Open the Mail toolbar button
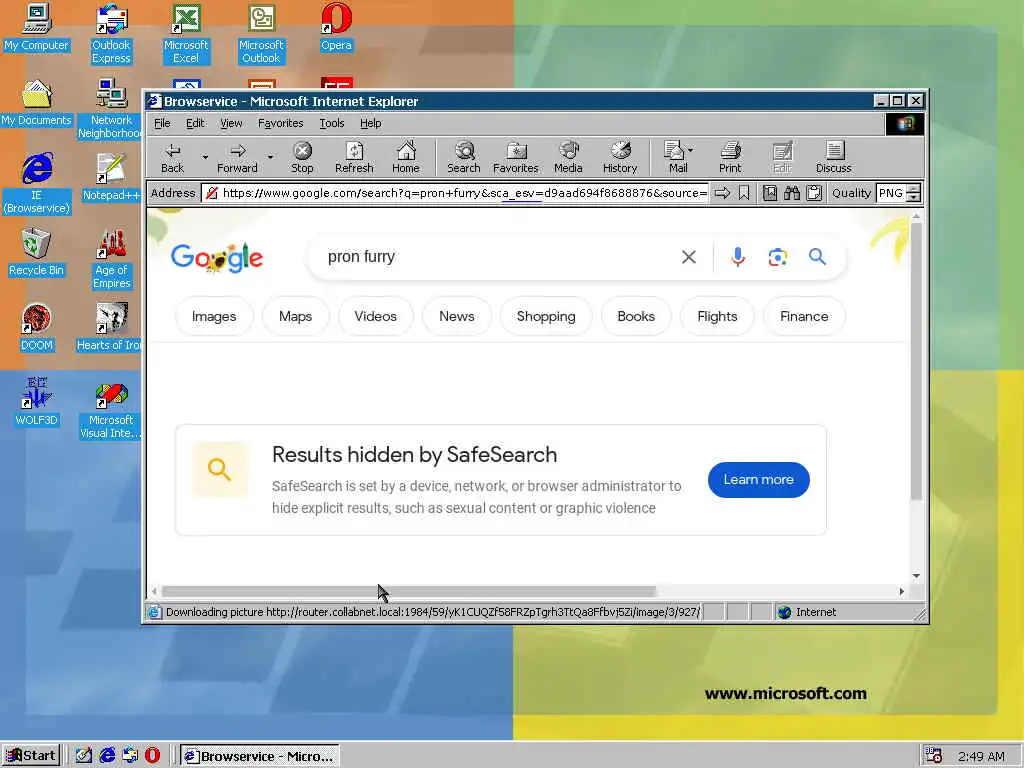 tap(676, 157)
